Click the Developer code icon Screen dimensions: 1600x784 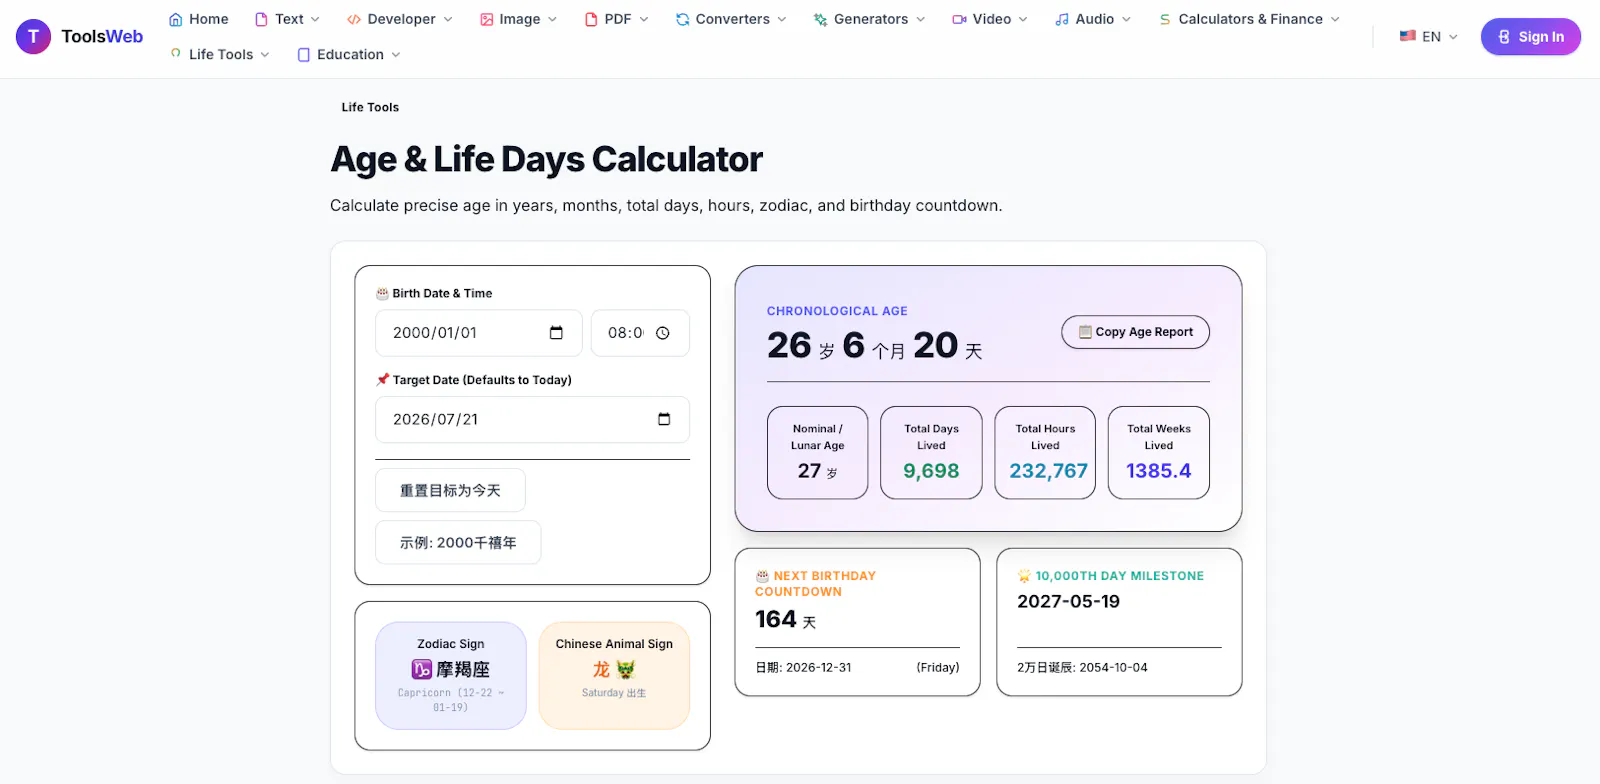[x=354, y=19]
